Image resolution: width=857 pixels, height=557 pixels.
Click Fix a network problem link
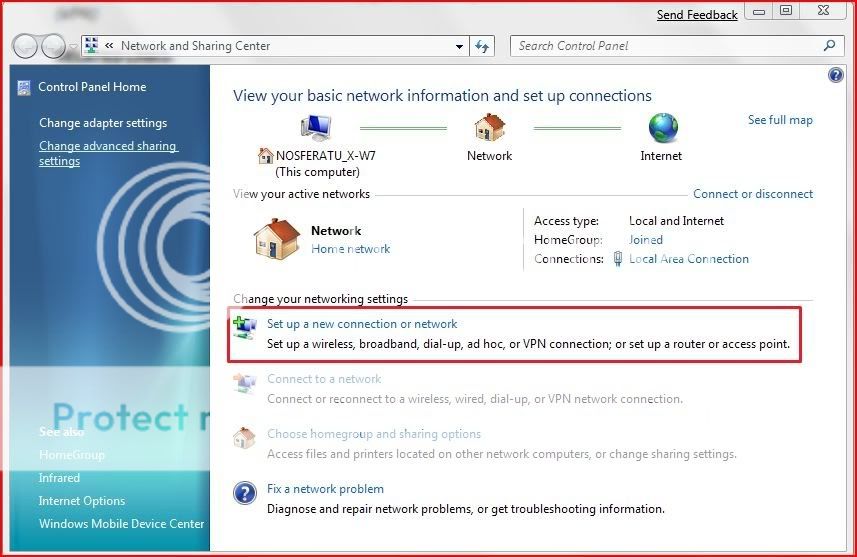coord(325,489)
